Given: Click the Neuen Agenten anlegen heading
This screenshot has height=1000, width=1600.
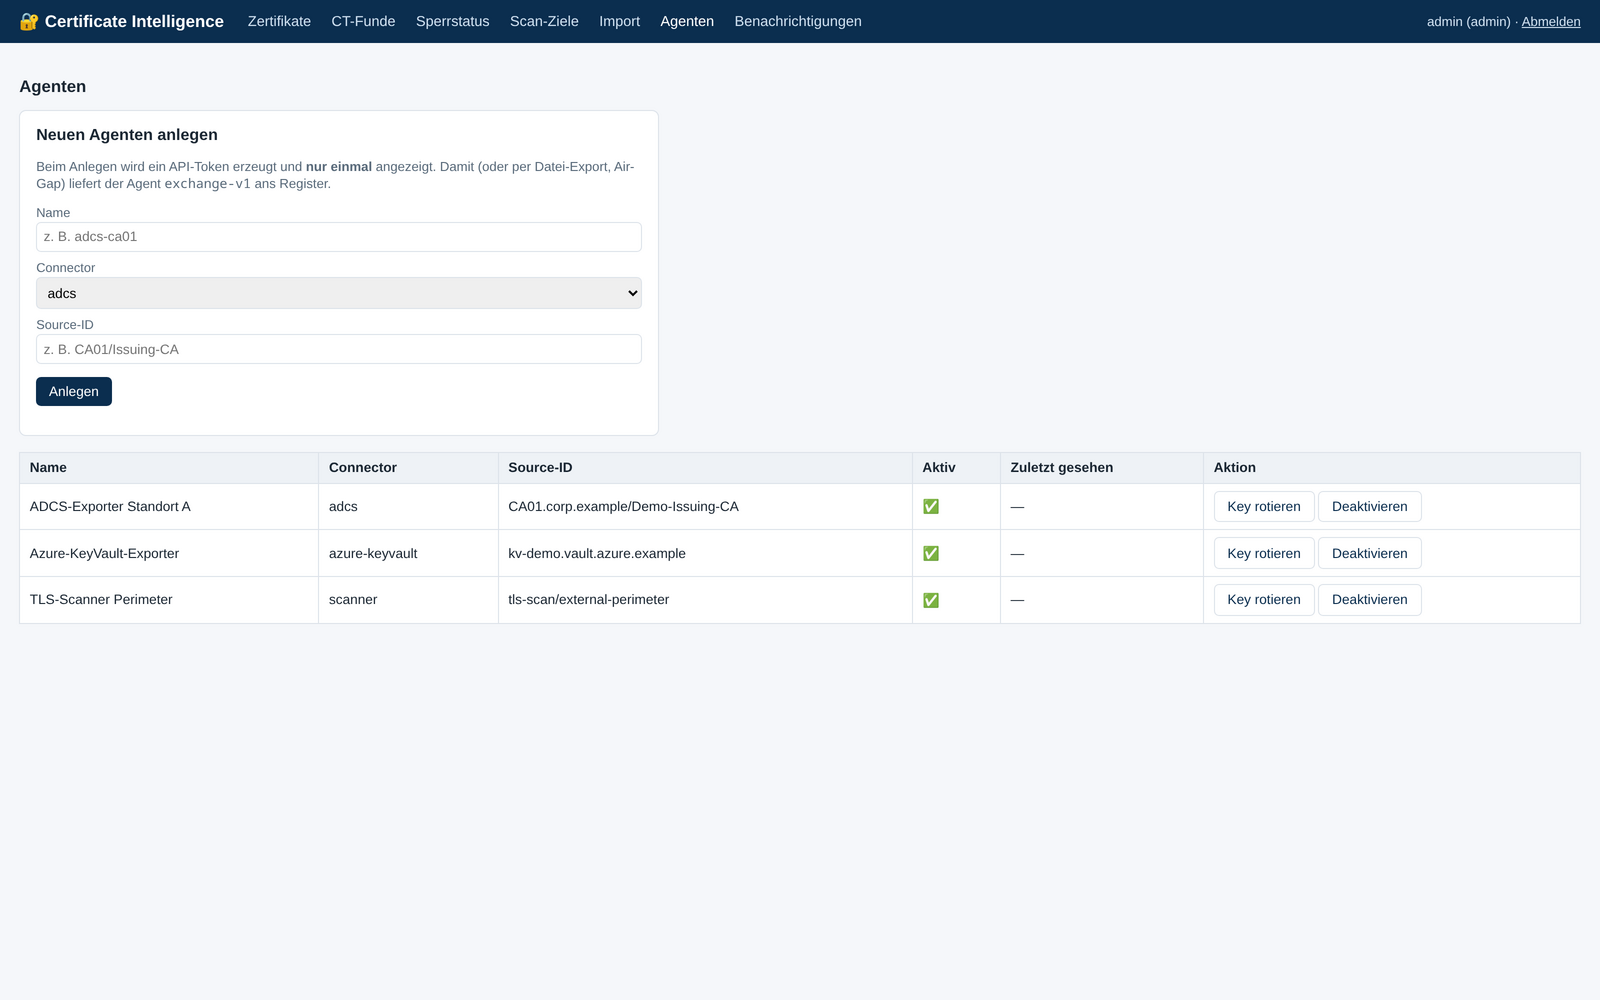Looking at the screenshot, I should tap(127, 135).
